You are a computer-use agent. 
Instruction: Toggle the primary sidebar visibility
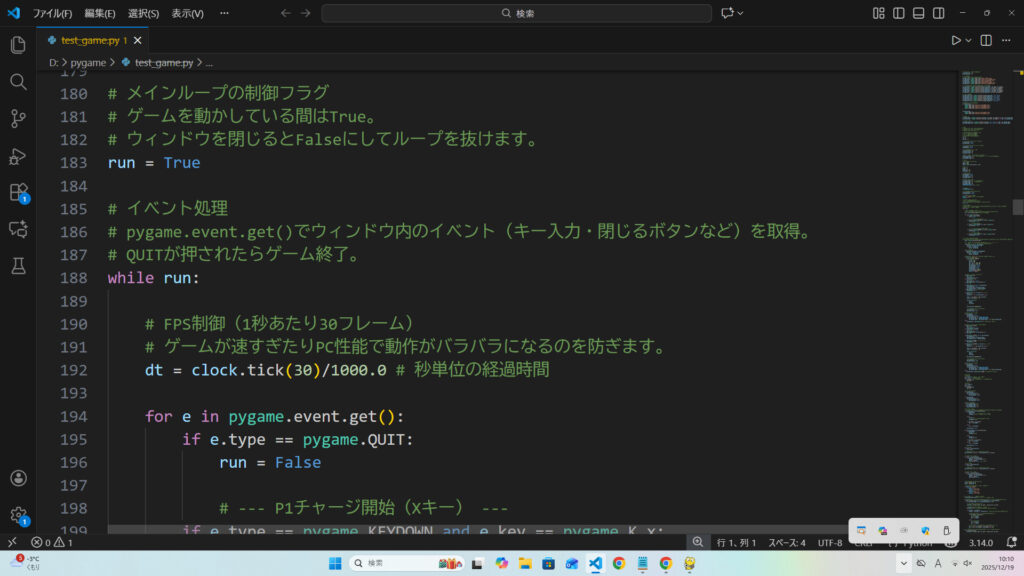click(x=899, y=13)
